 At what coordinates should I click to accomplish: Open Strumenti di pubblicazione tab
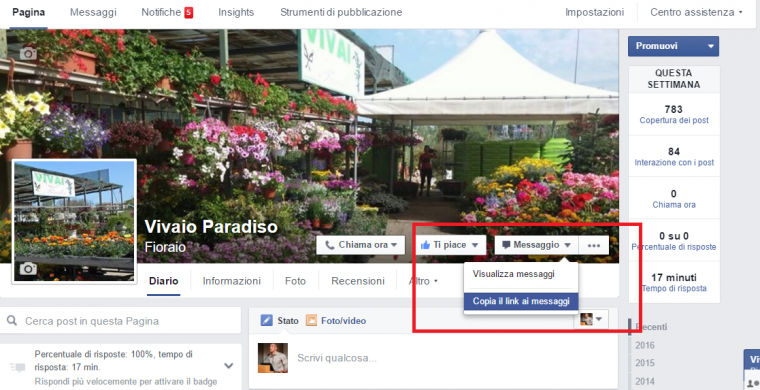tap(341, 13)
